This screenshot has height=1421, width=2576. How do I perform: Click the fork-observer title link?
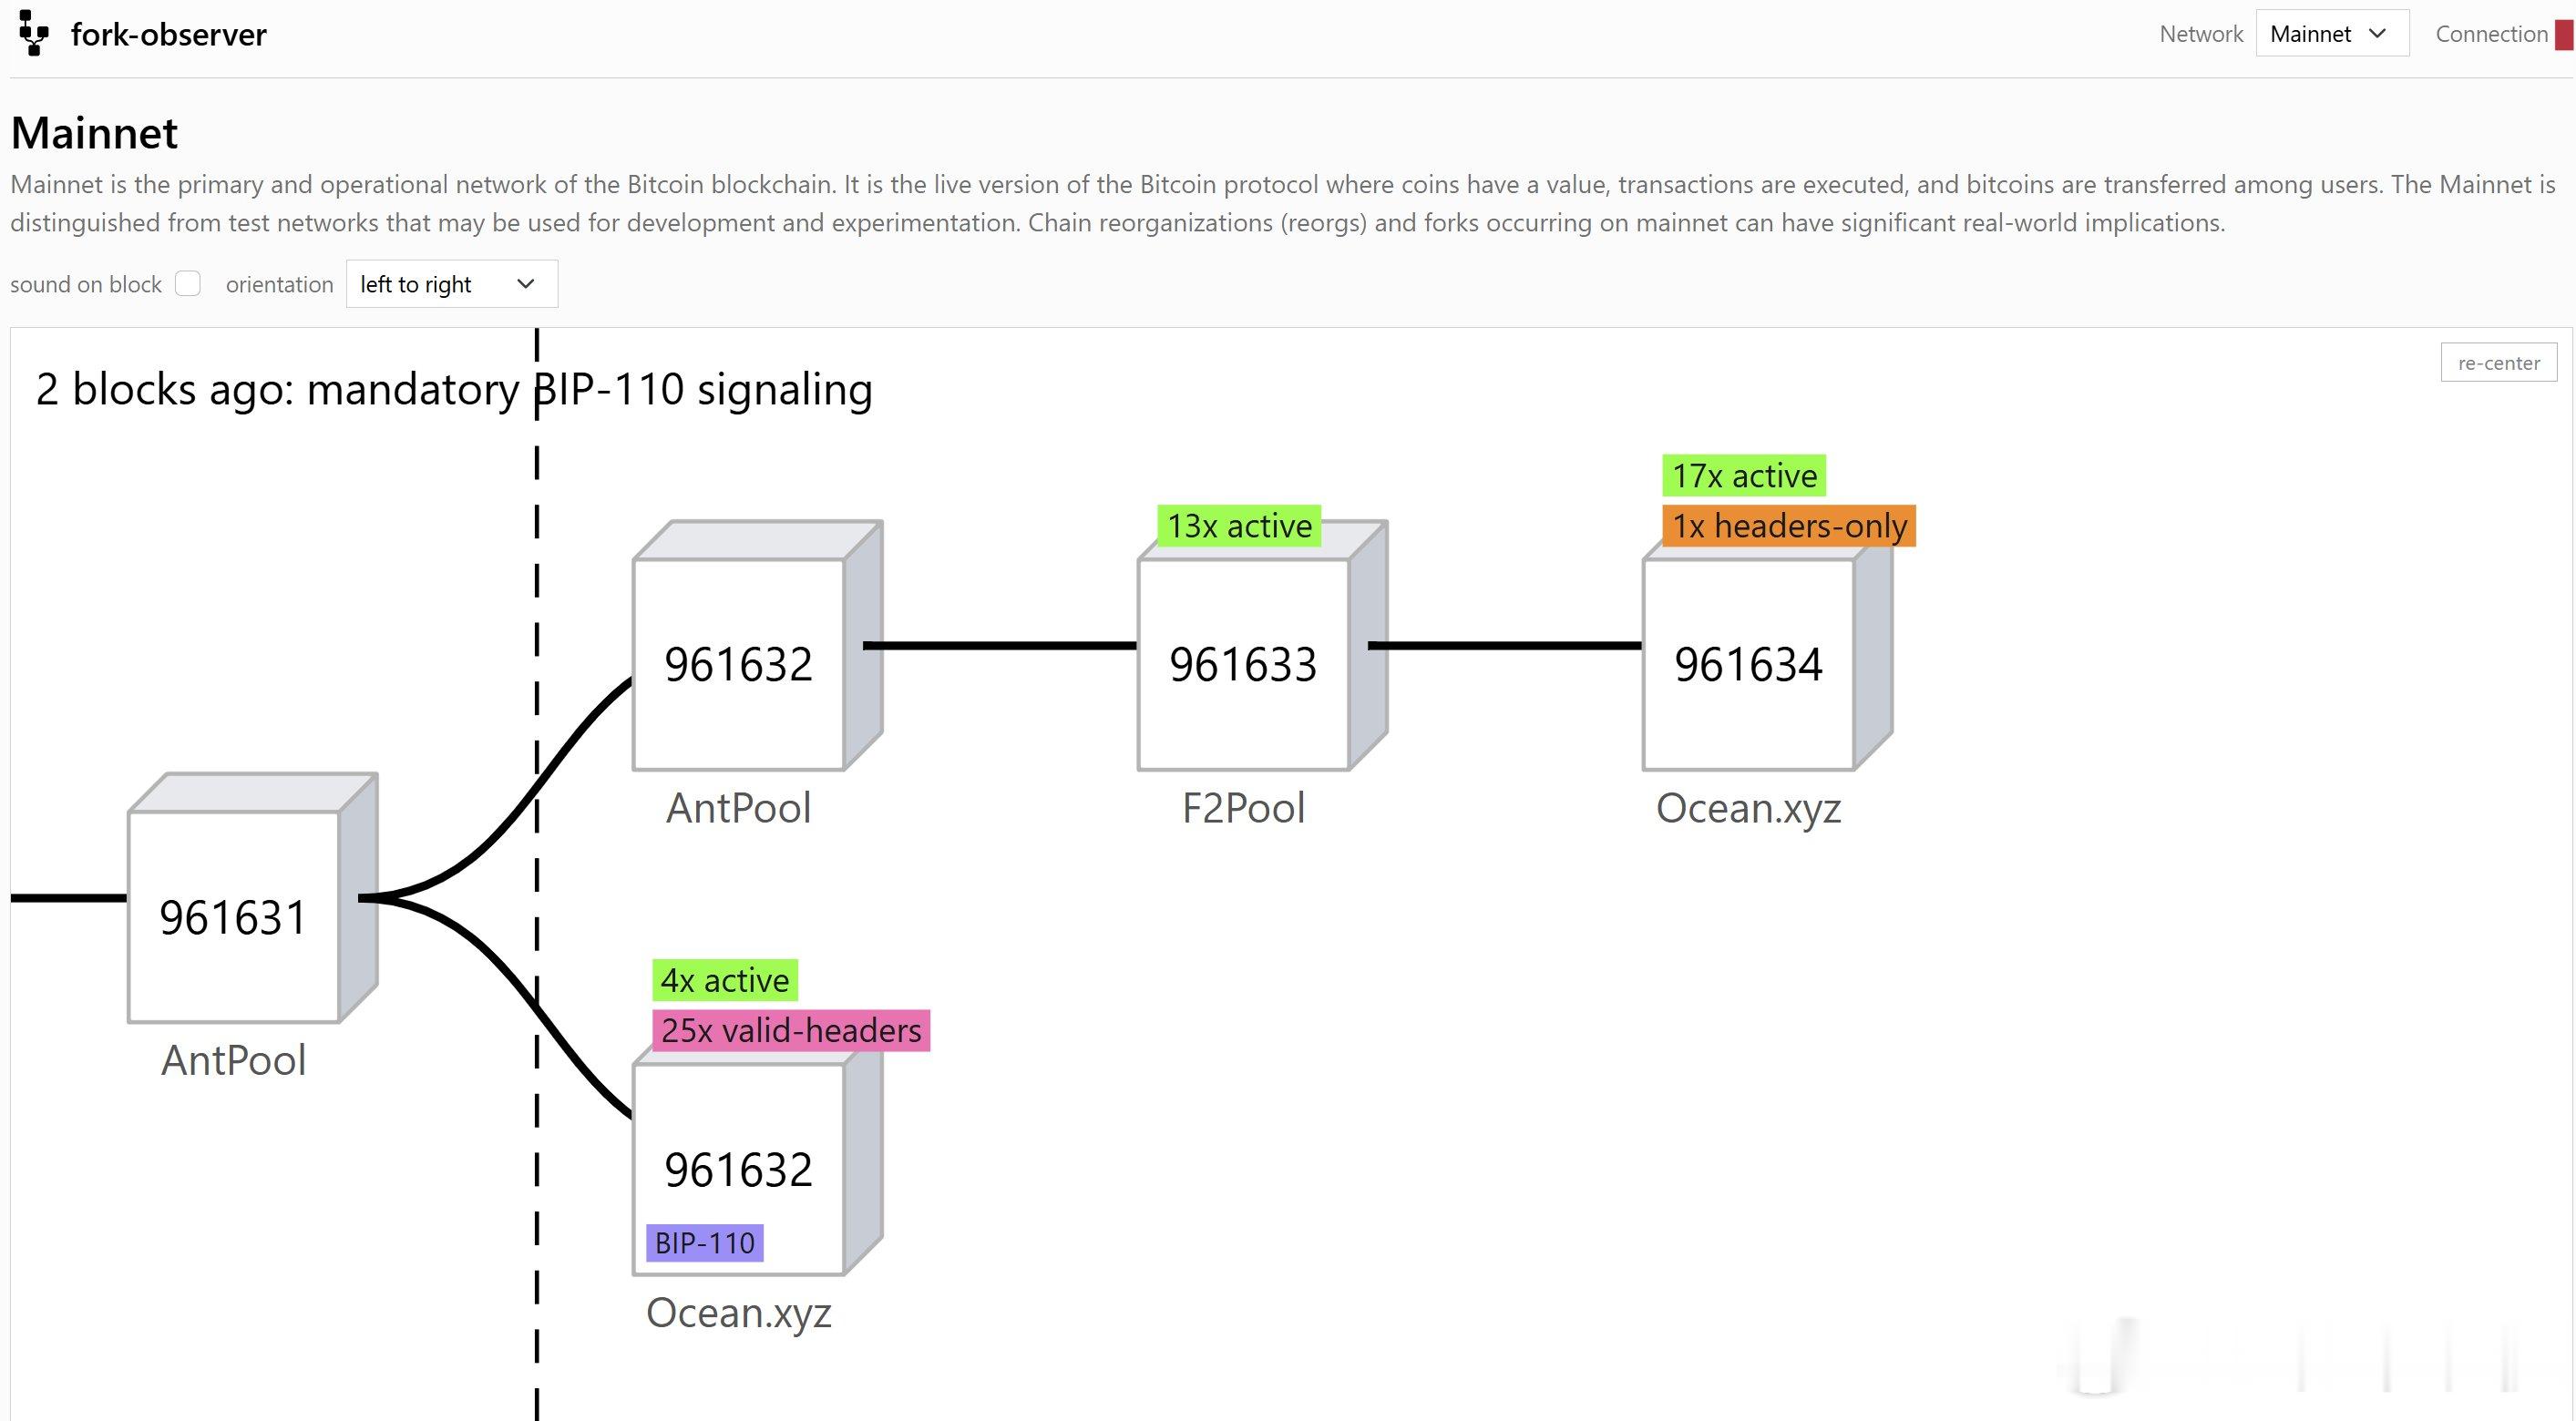(x=168, y=35)
